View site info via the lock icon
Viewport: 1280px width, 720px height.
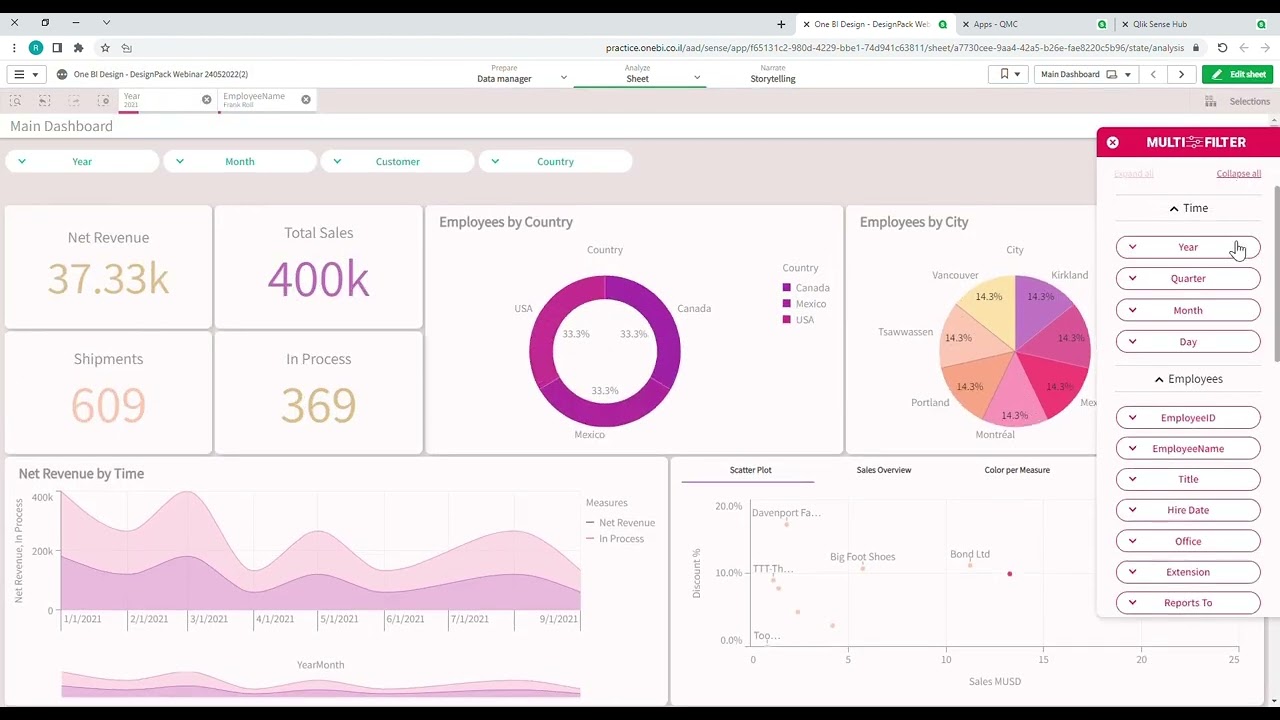[x=1195, y=47]
